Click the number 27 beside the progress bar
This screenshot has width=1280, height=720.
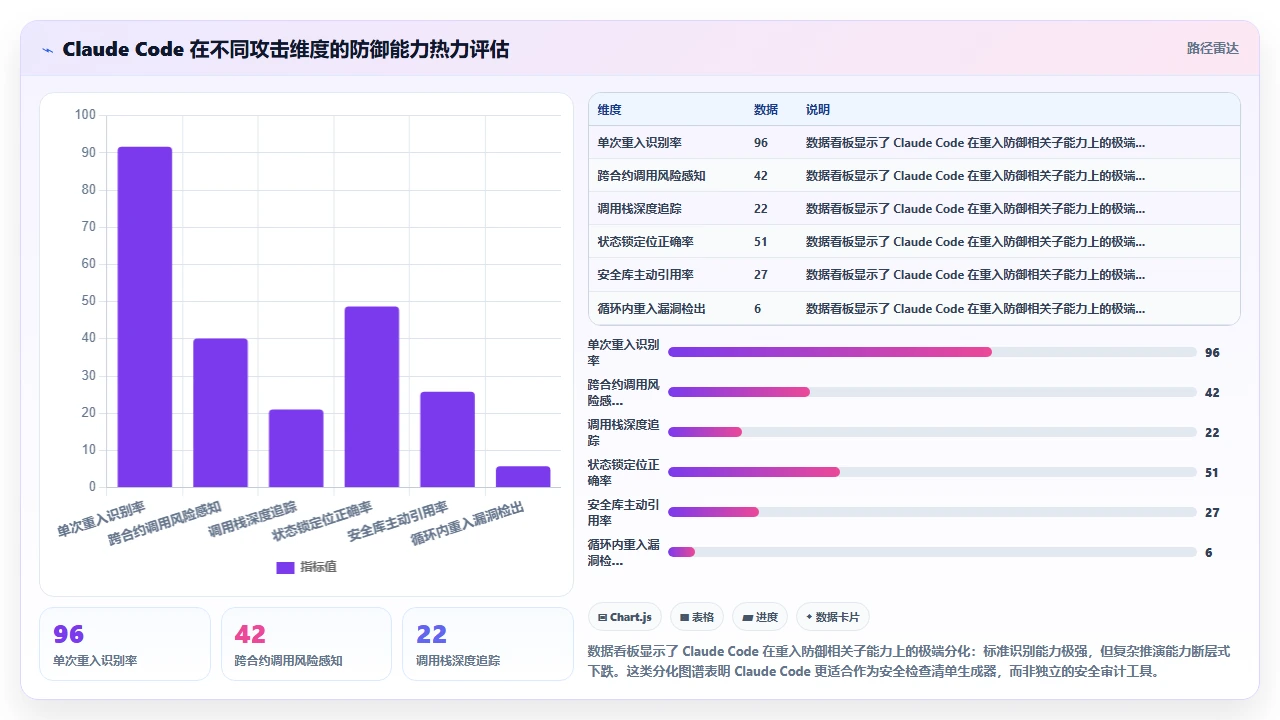click(1212, 512)
